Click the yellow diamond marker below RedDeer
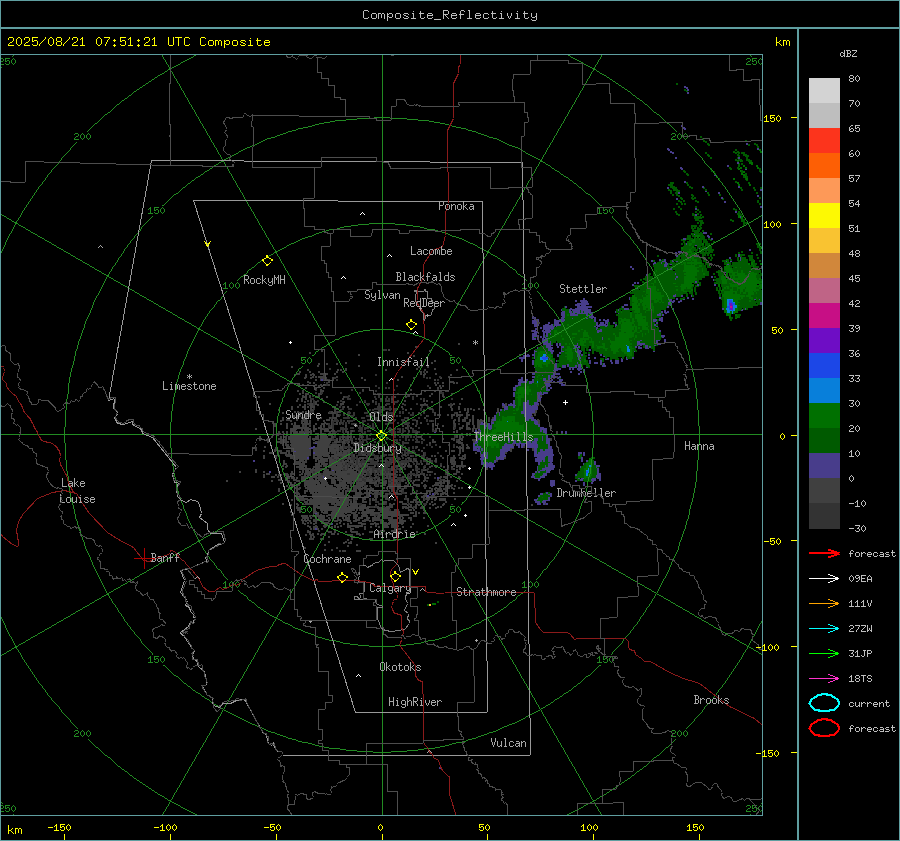This screenshot has height=841, width=900. point(411,325)
